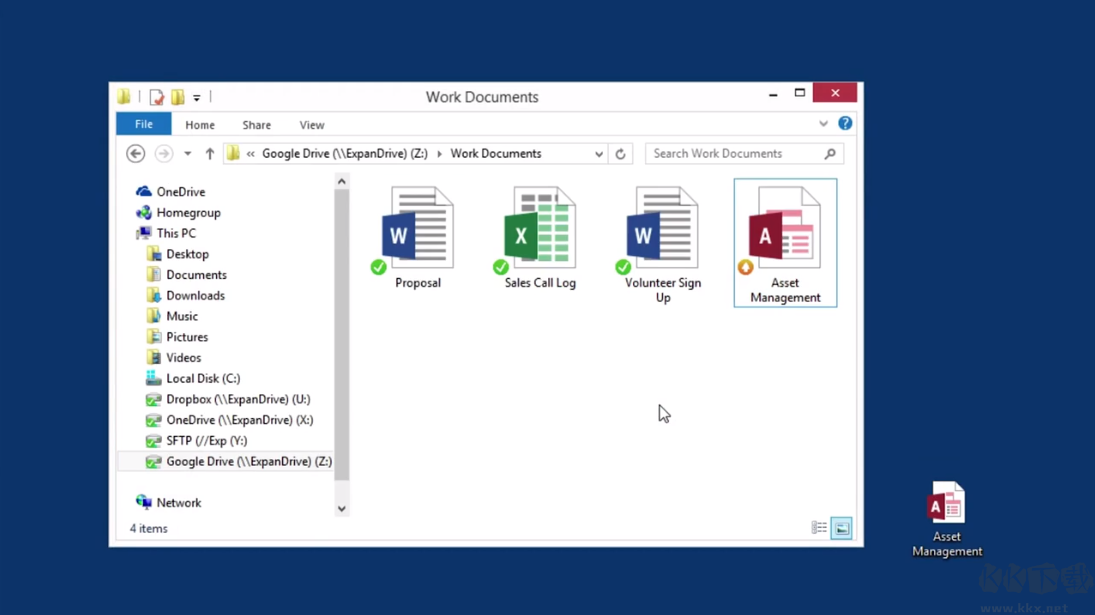The image size is (1095, 615).
Task: Open the File ribbon tab
Action: [x=144, y=124]
